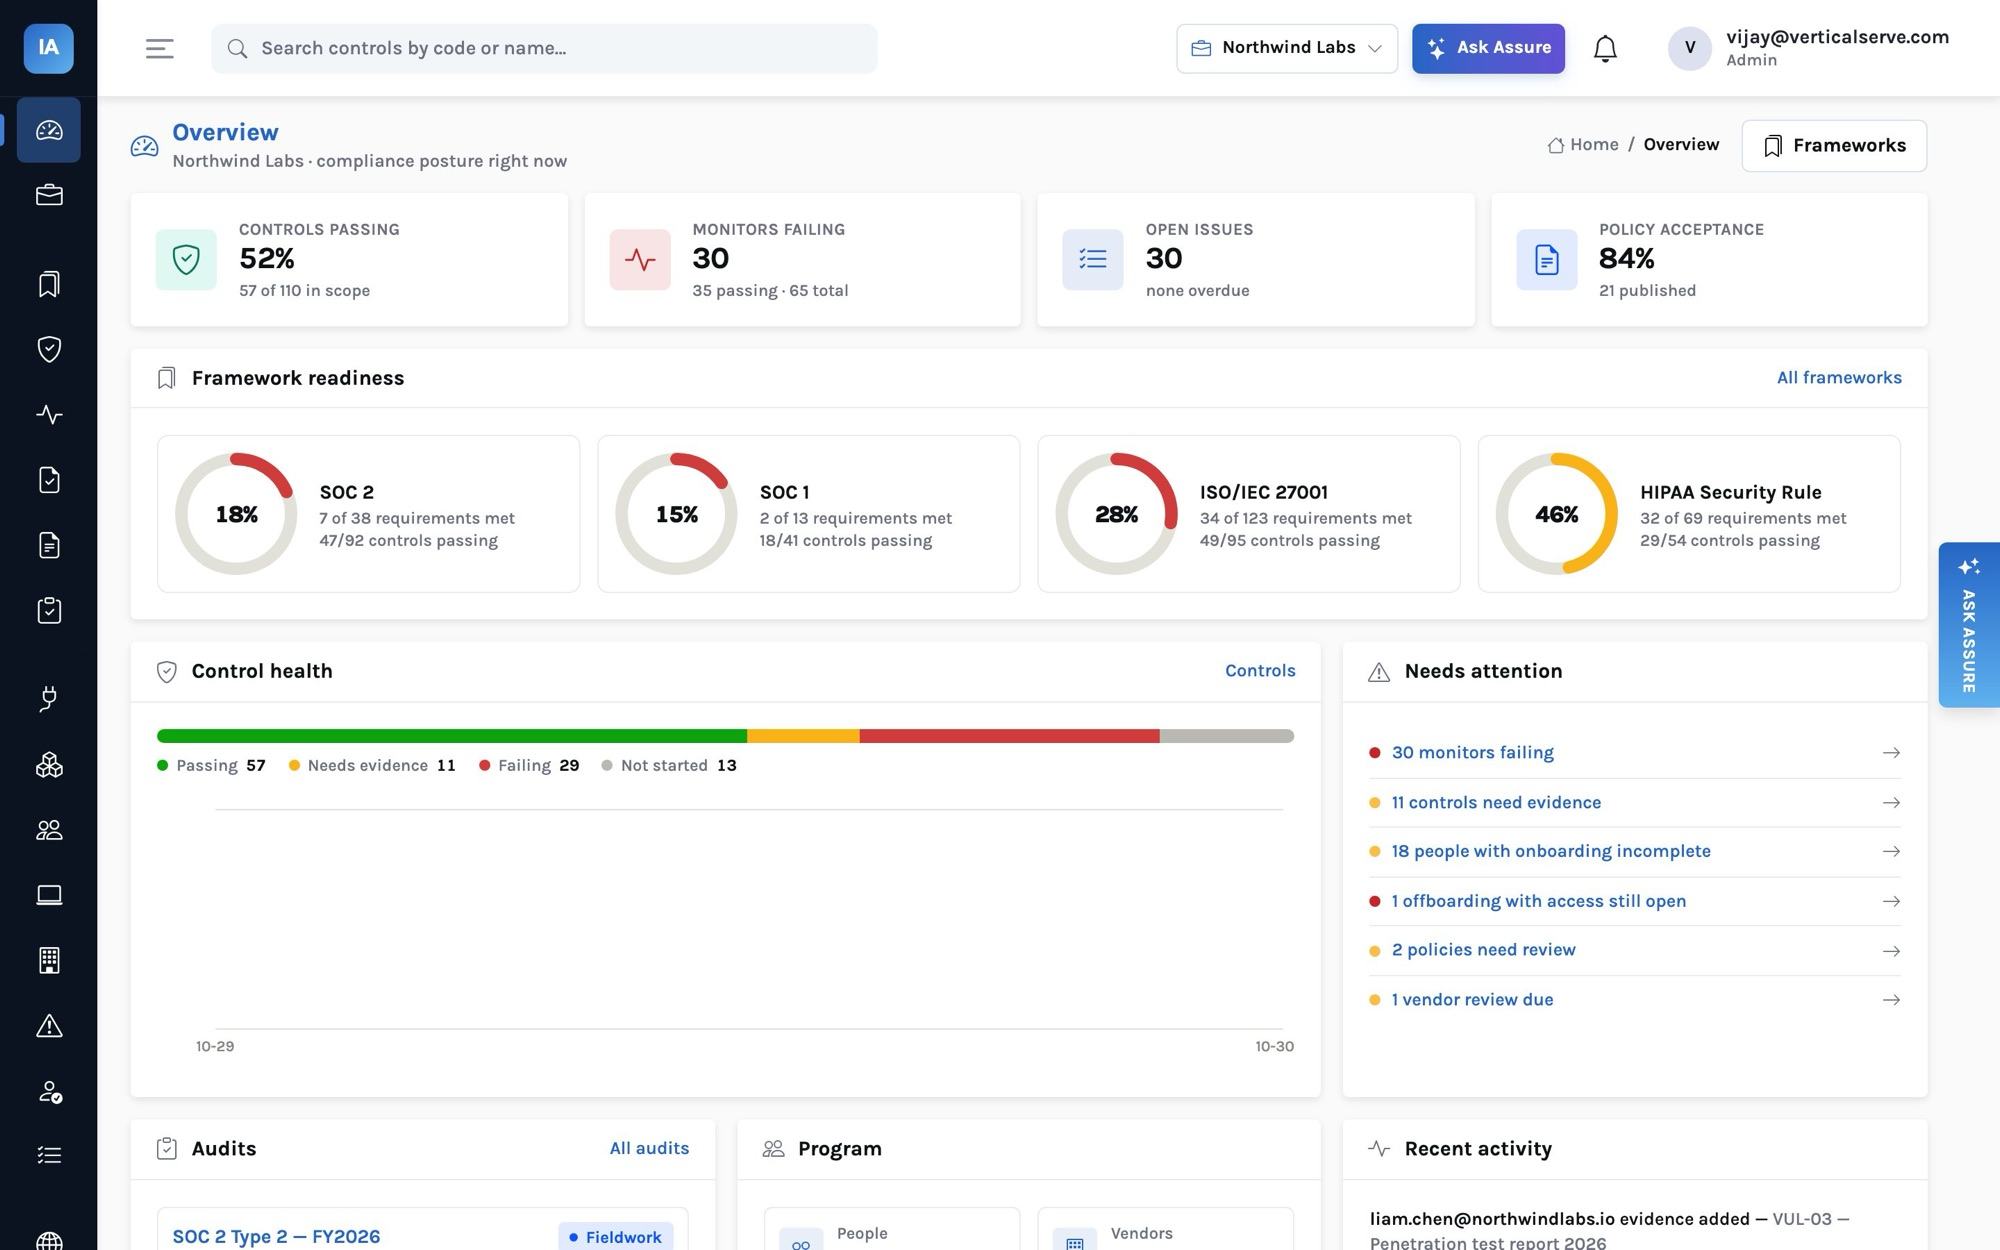Open SOC 2 Type 2 — FY2026 audit
2000x1250 pixels.
coord(276,1236)
